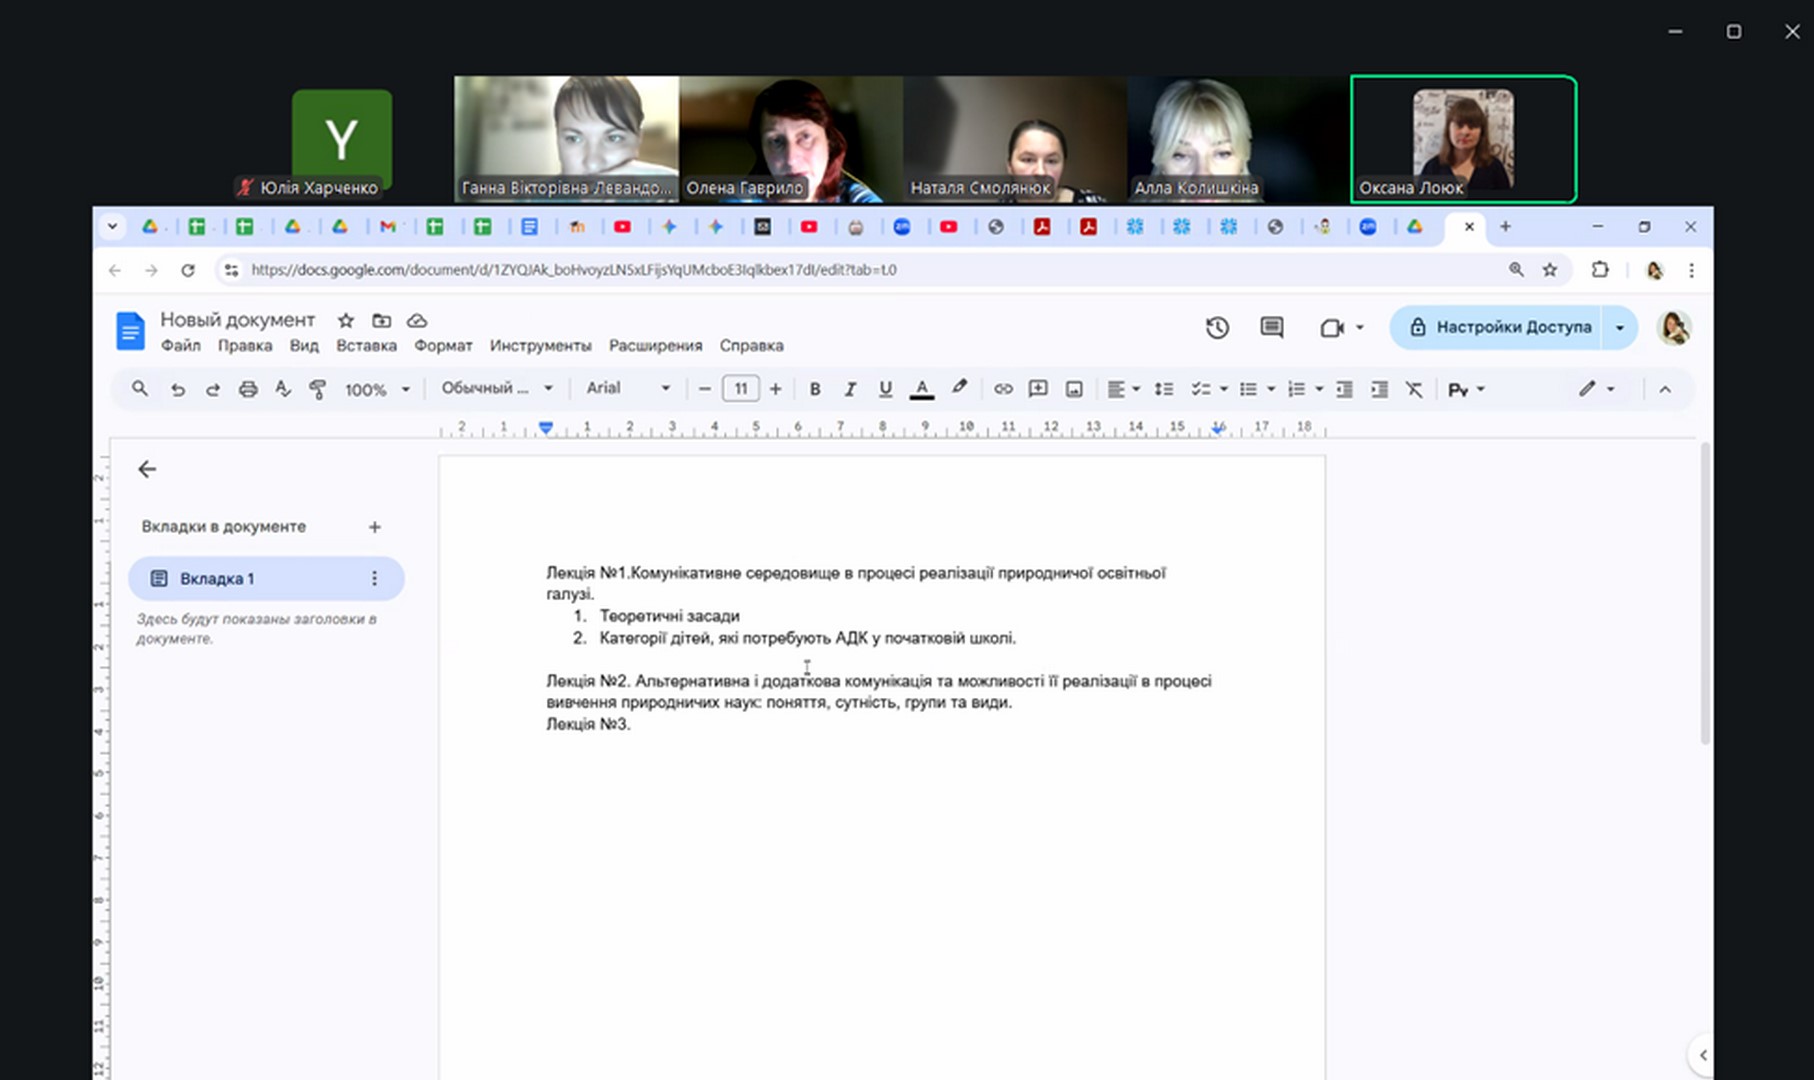
Task: Click the Настройки Доступа share button
Action: coord(1500,328)
